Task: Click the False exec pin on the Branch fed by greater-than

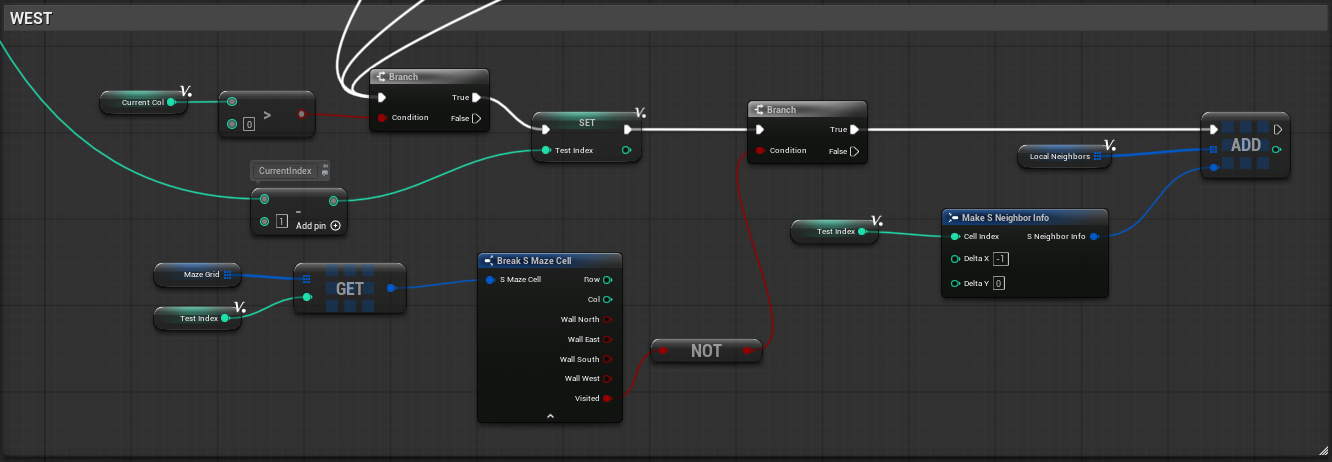Action: click(x=476, y=118)
